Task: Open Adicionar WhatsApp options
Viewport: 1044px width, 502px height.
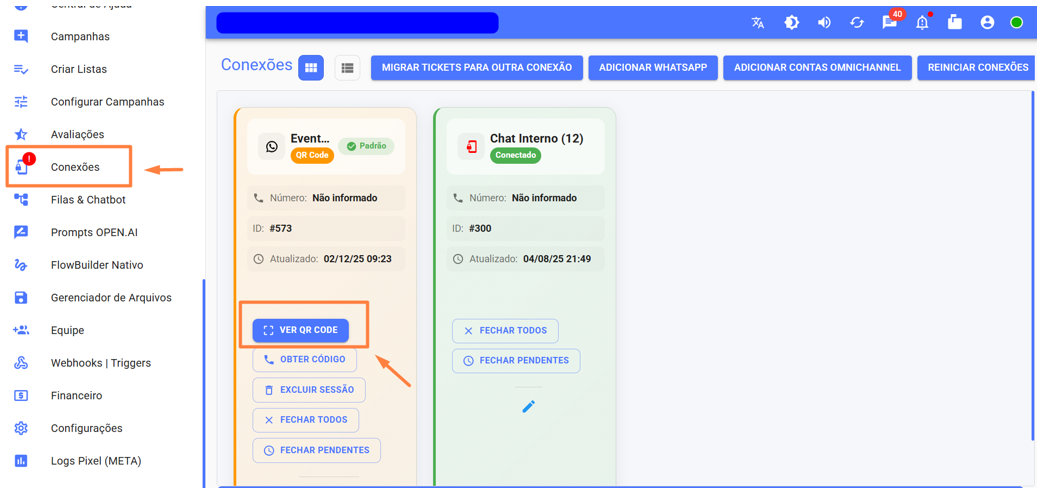Action: [x=652, y=67]
